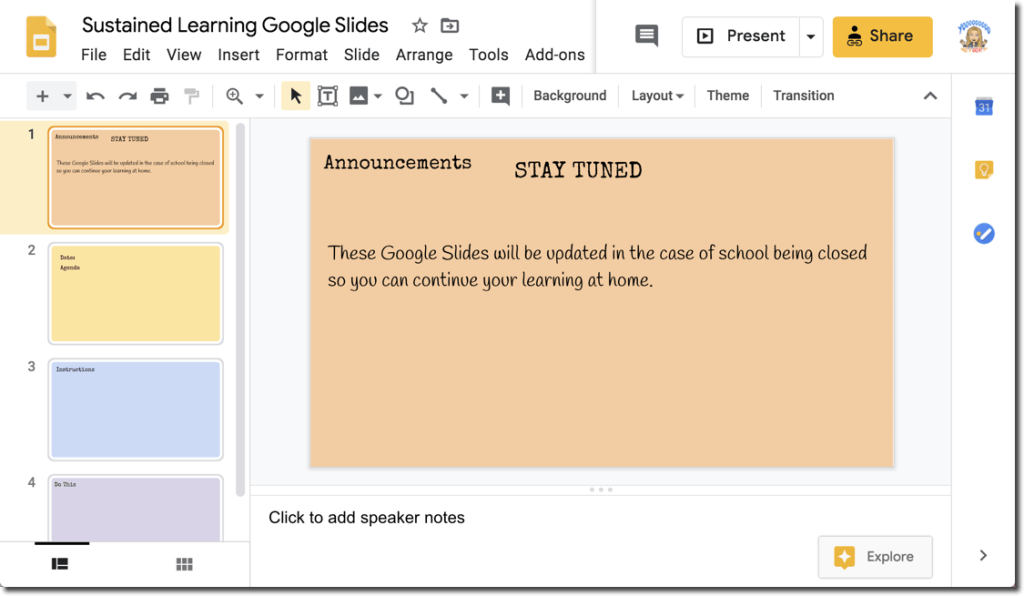The height and width of the screenshot is (596, 1024).
Task: Open Google Calendar side panel icon
Action: point(984,106)
